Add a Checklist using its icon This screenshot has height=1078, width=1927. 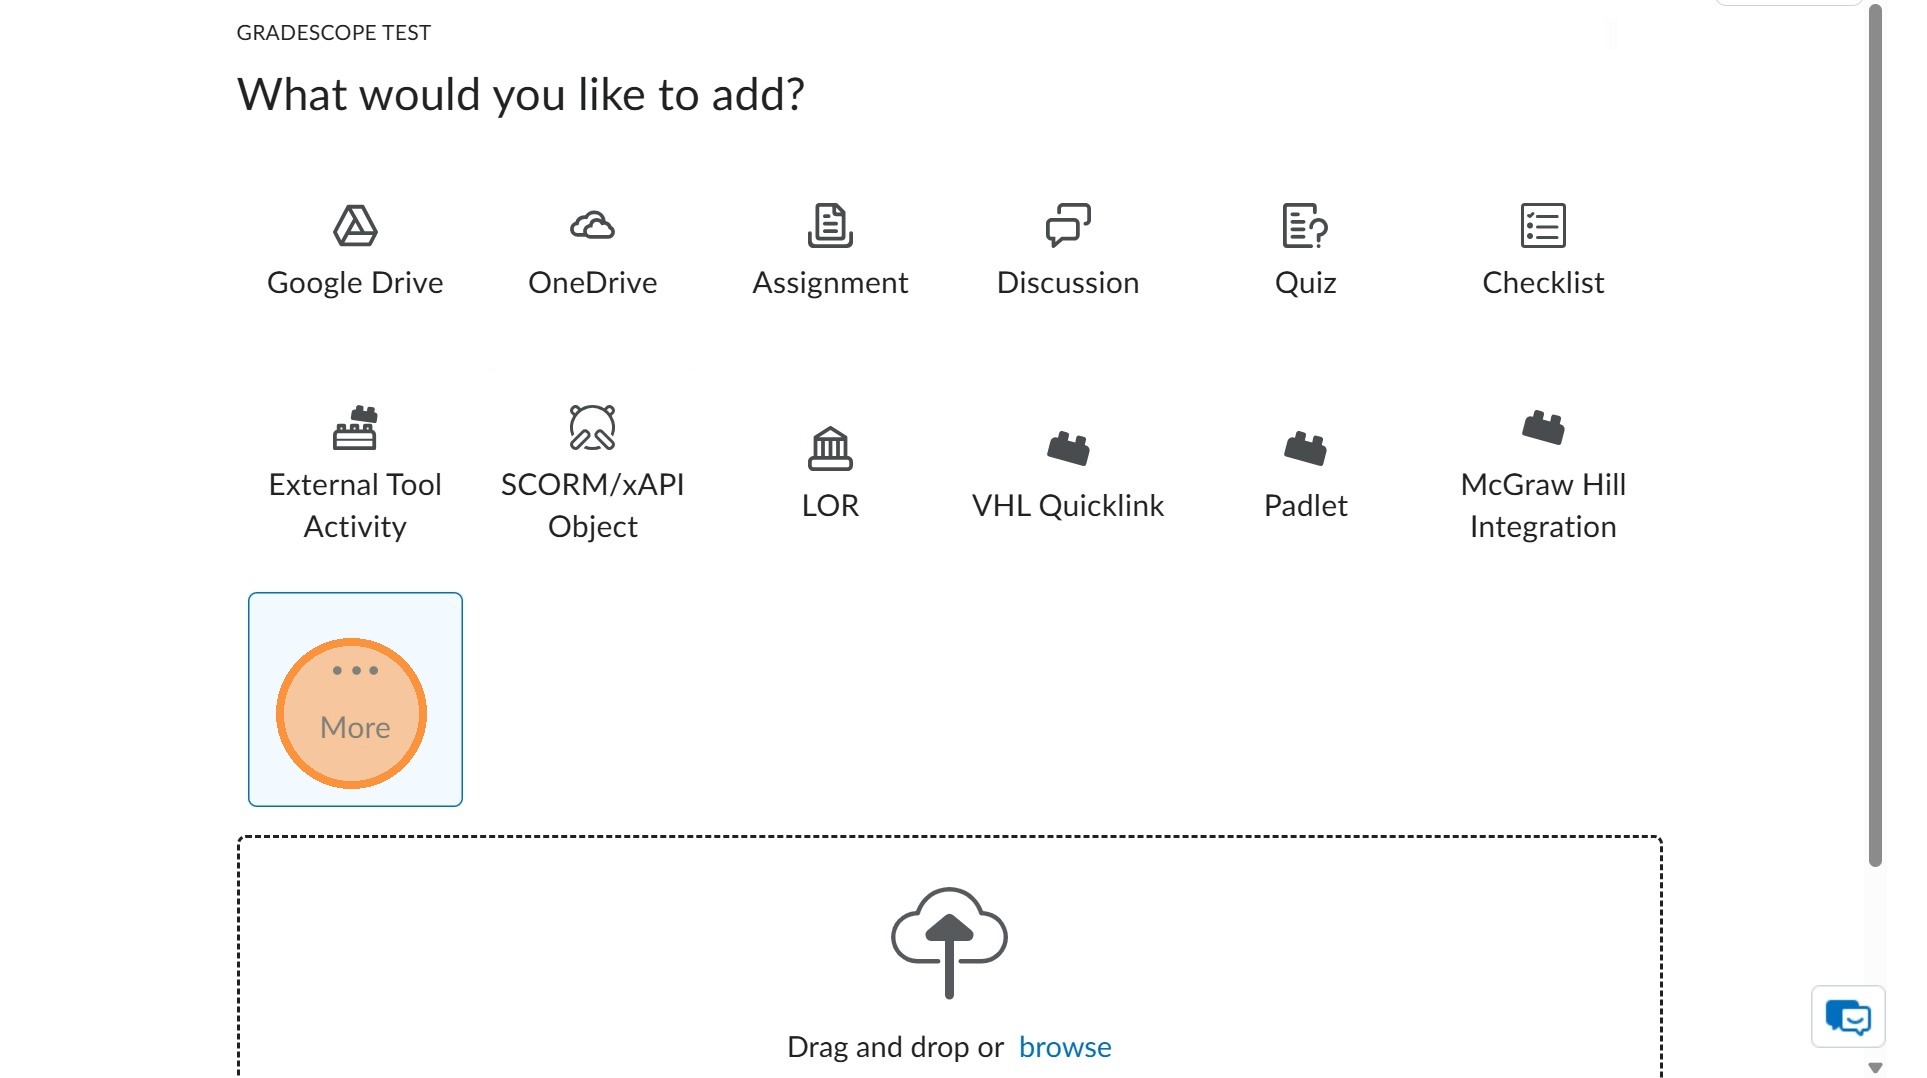(1543, 226)
